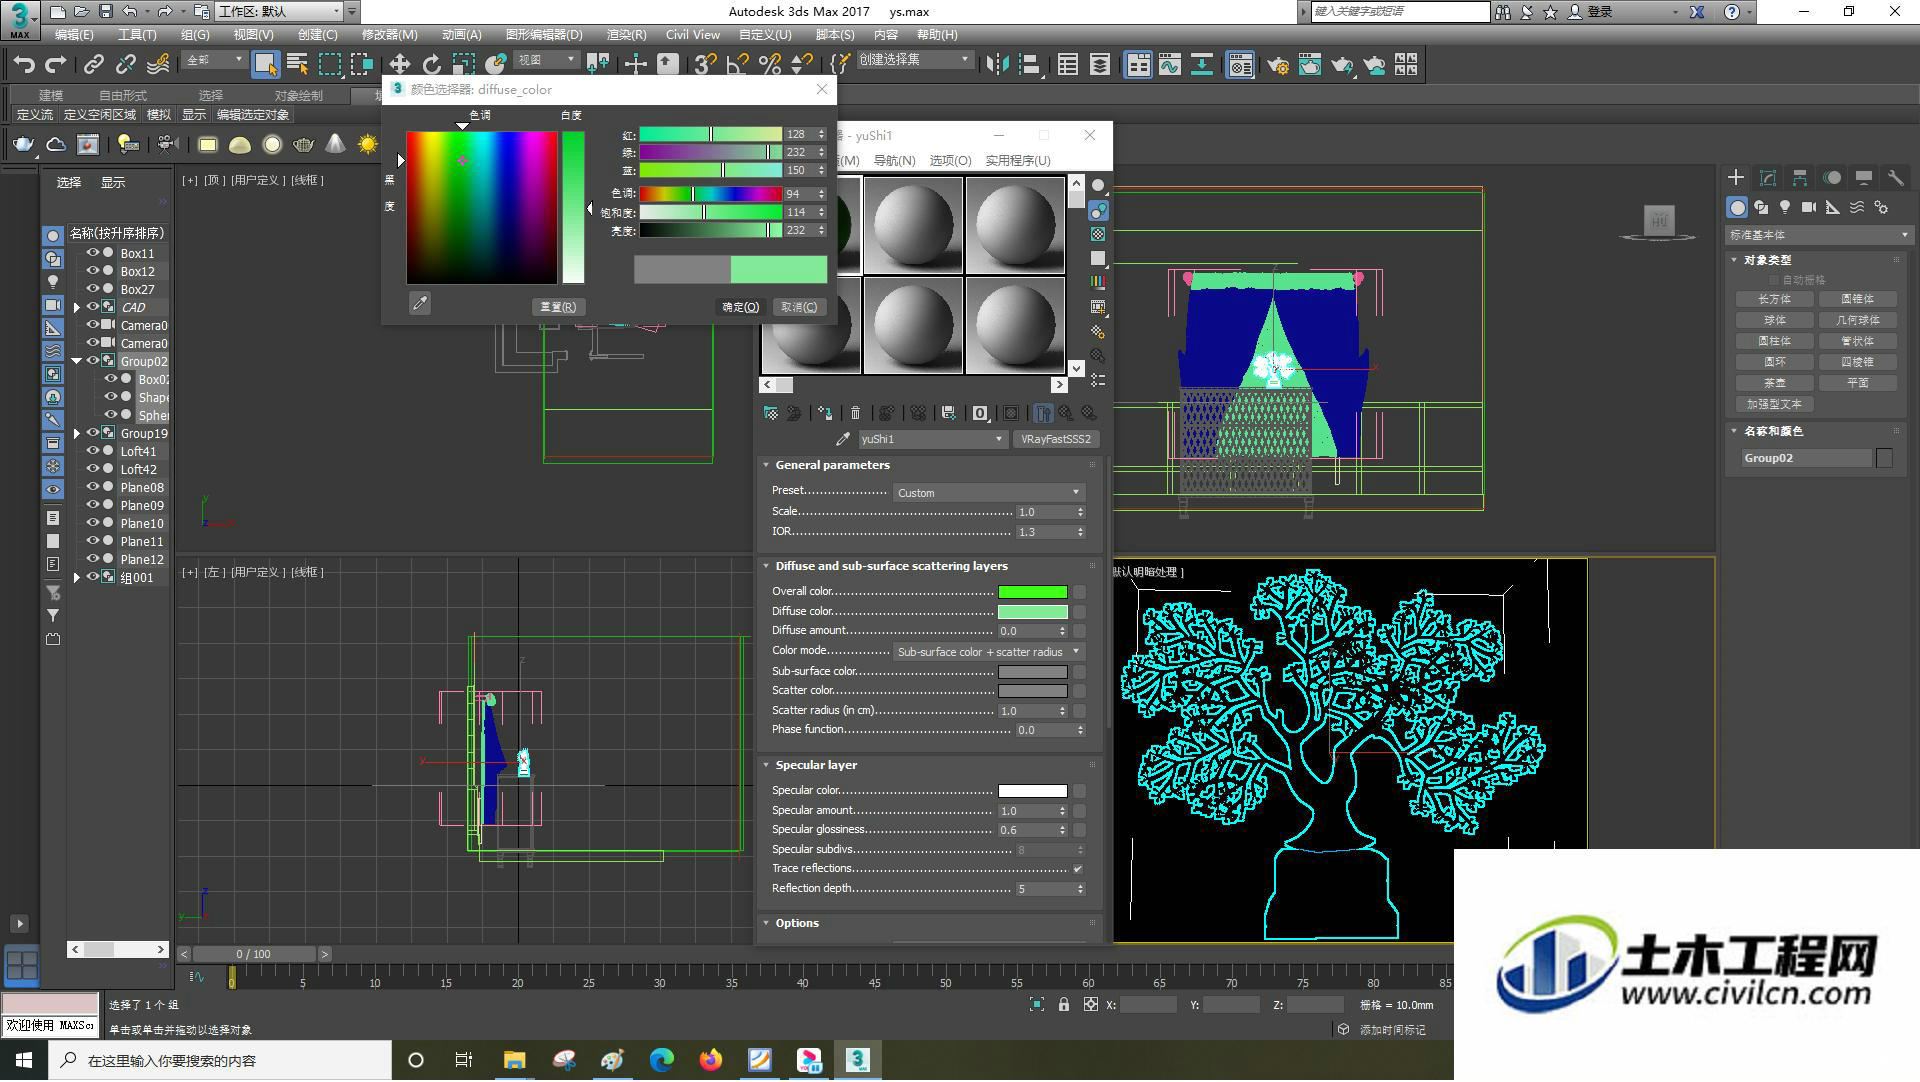
Task: Open the Modify command panel tab
Action: pyautogui.click(x=1768, y=177)
